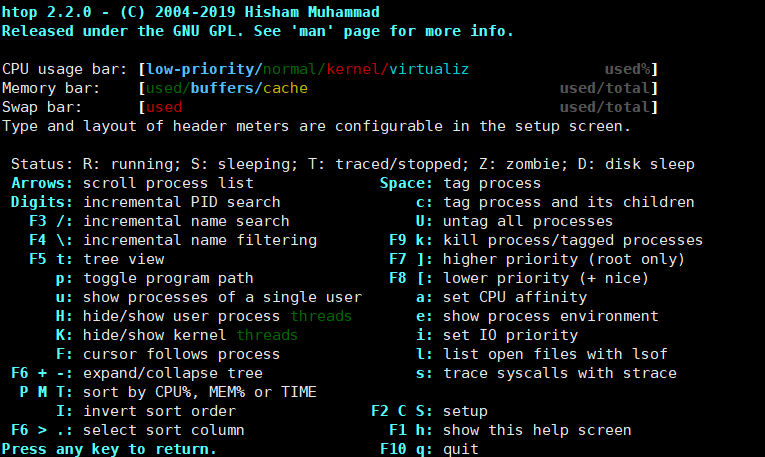Click the 'htop 2.2.0' title text
The width and height of the screenshot is (765, 457).
click(x=46, y=12)
